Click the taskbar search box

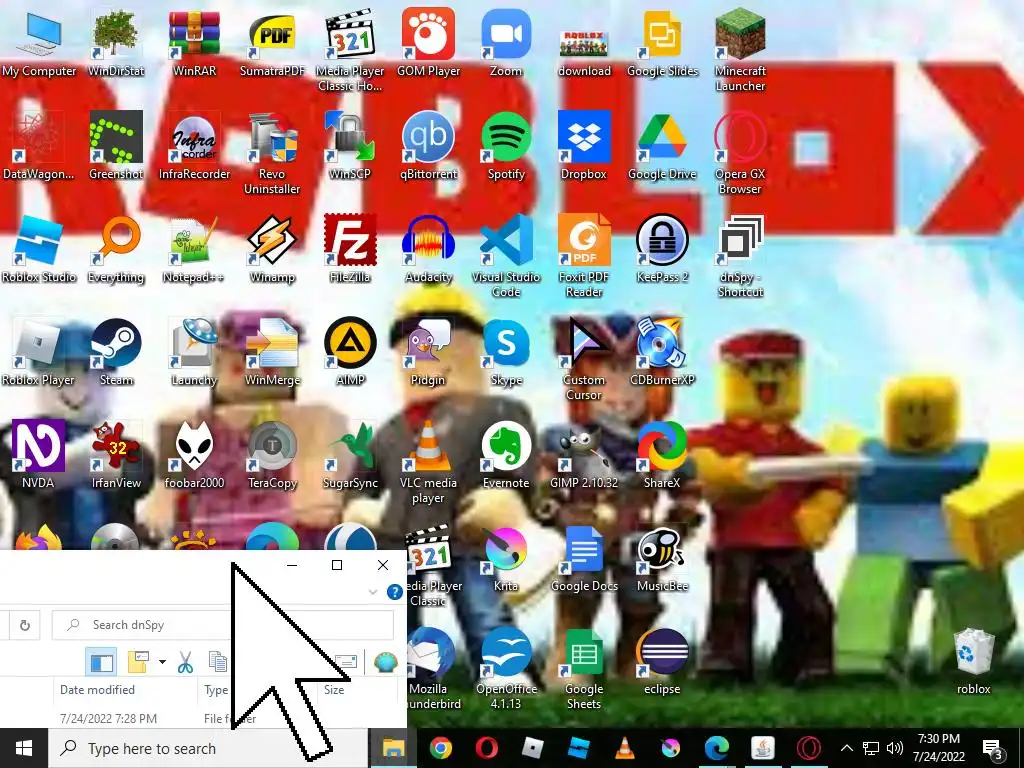pos(208,748)
